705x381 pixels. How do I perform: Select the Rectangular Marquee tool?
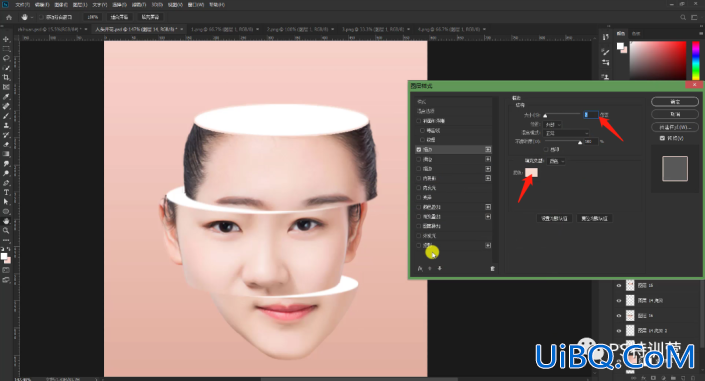pyautogui.click(x=6, y=49)
